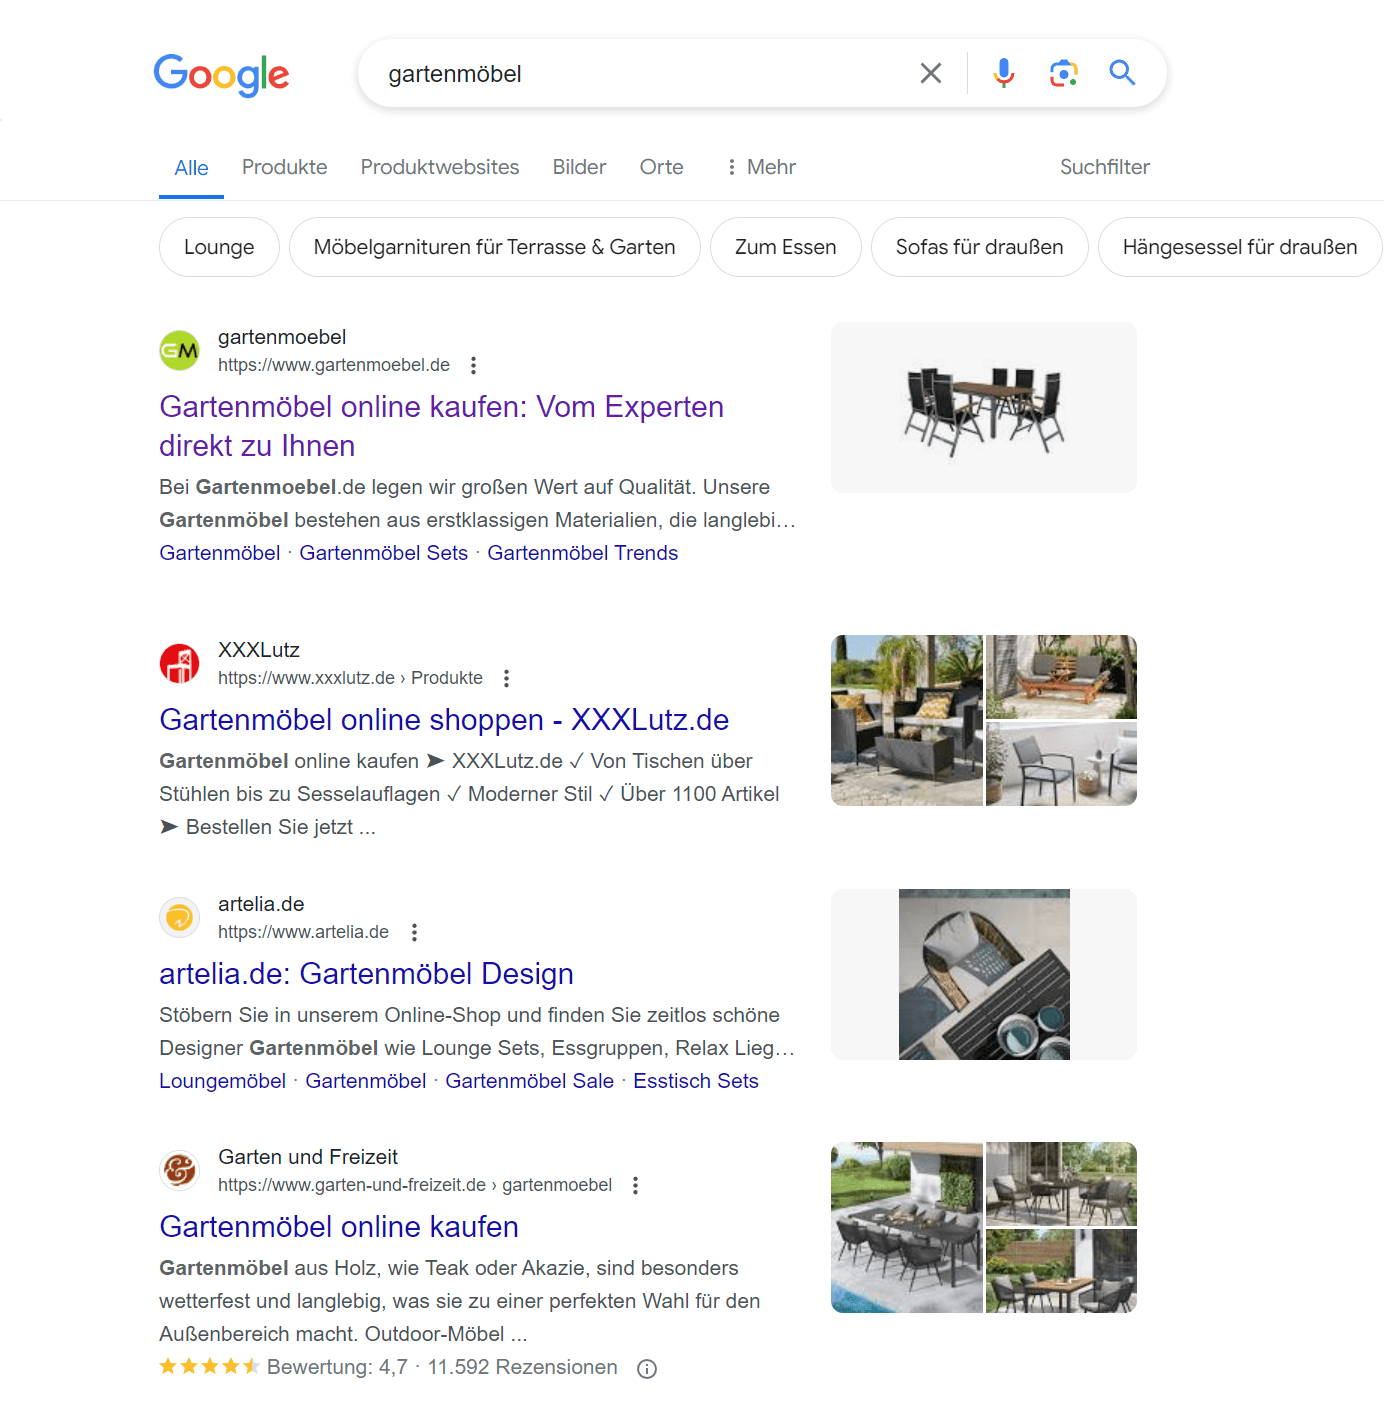1384x1406 pixels.
Task: Open the Suchfilter tools
Action: [1104, 167]
